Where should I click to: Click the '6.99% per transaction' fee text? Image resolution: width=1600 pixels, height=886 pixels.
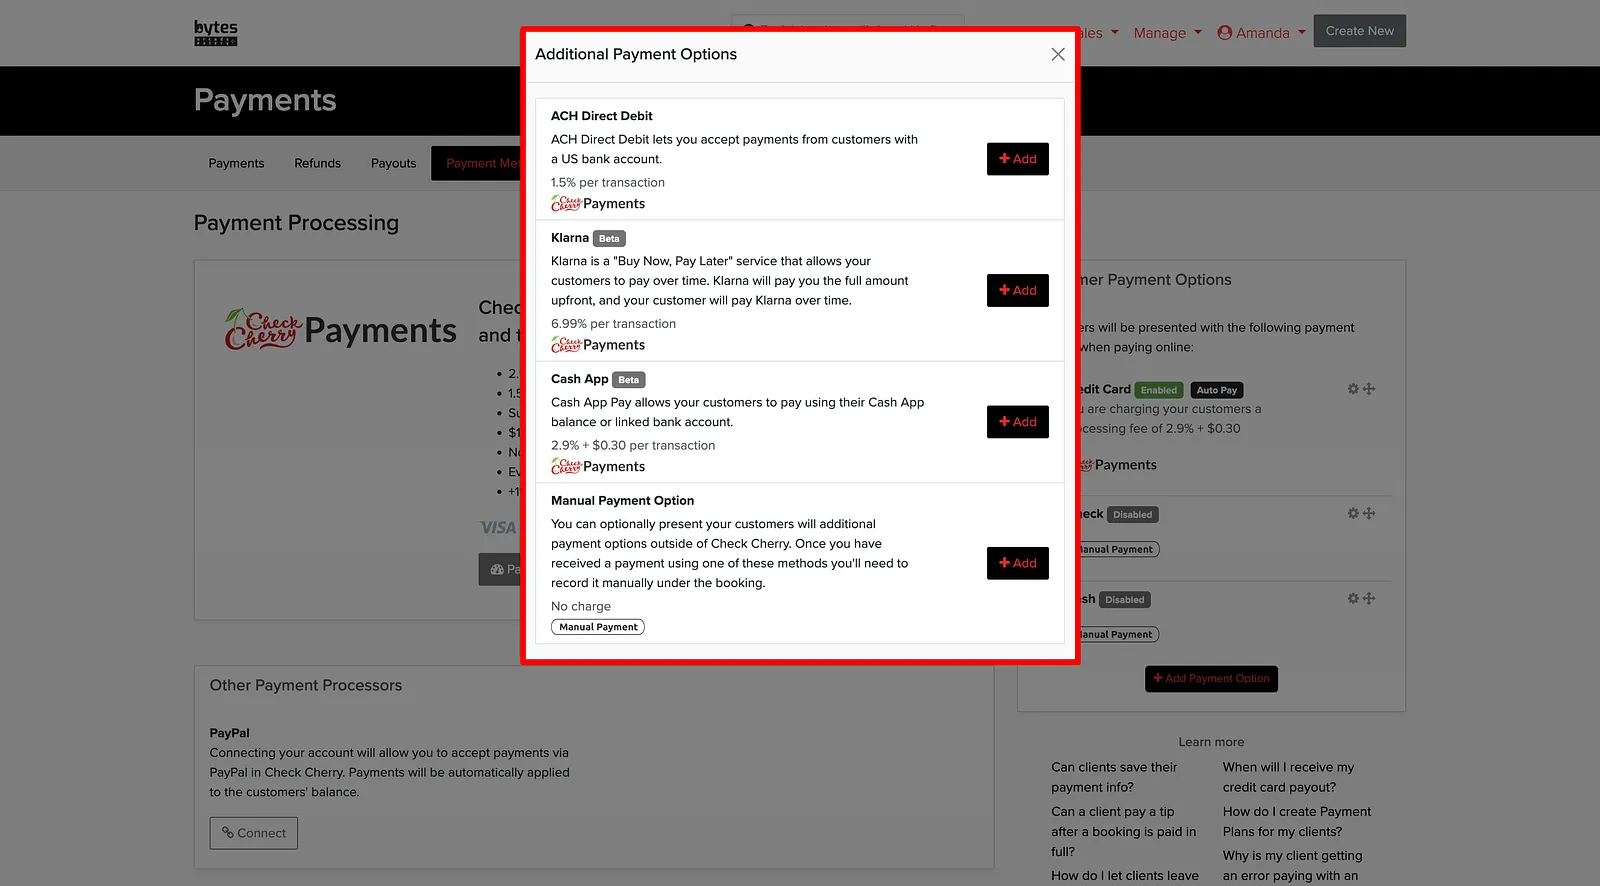click(613, 324)
